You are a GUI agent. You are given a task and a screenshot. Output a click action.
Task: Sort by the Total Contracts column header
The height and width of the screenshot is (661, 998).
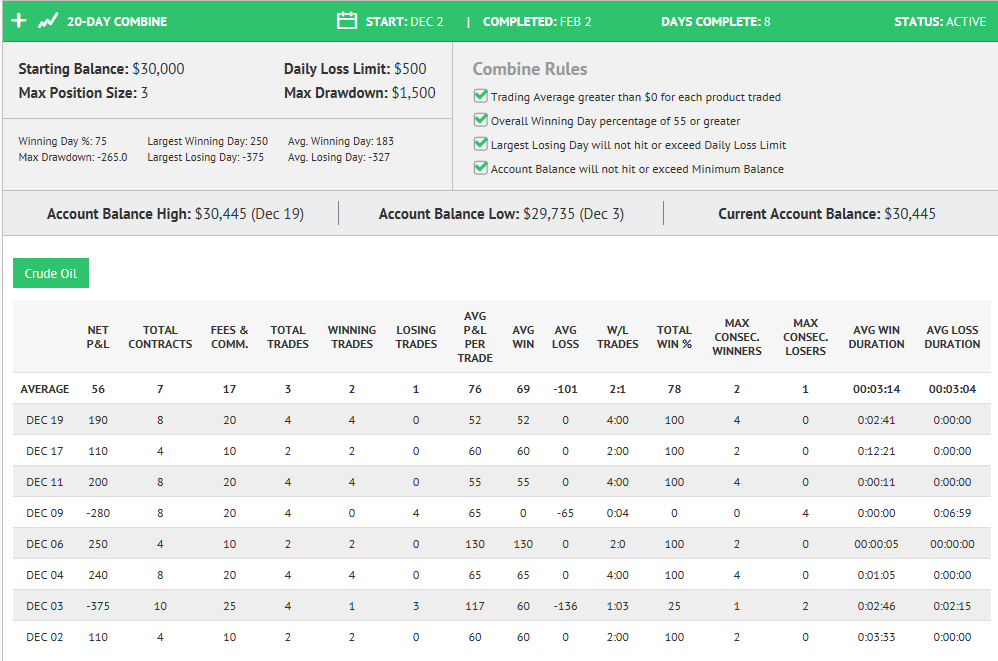click(160, 337)
